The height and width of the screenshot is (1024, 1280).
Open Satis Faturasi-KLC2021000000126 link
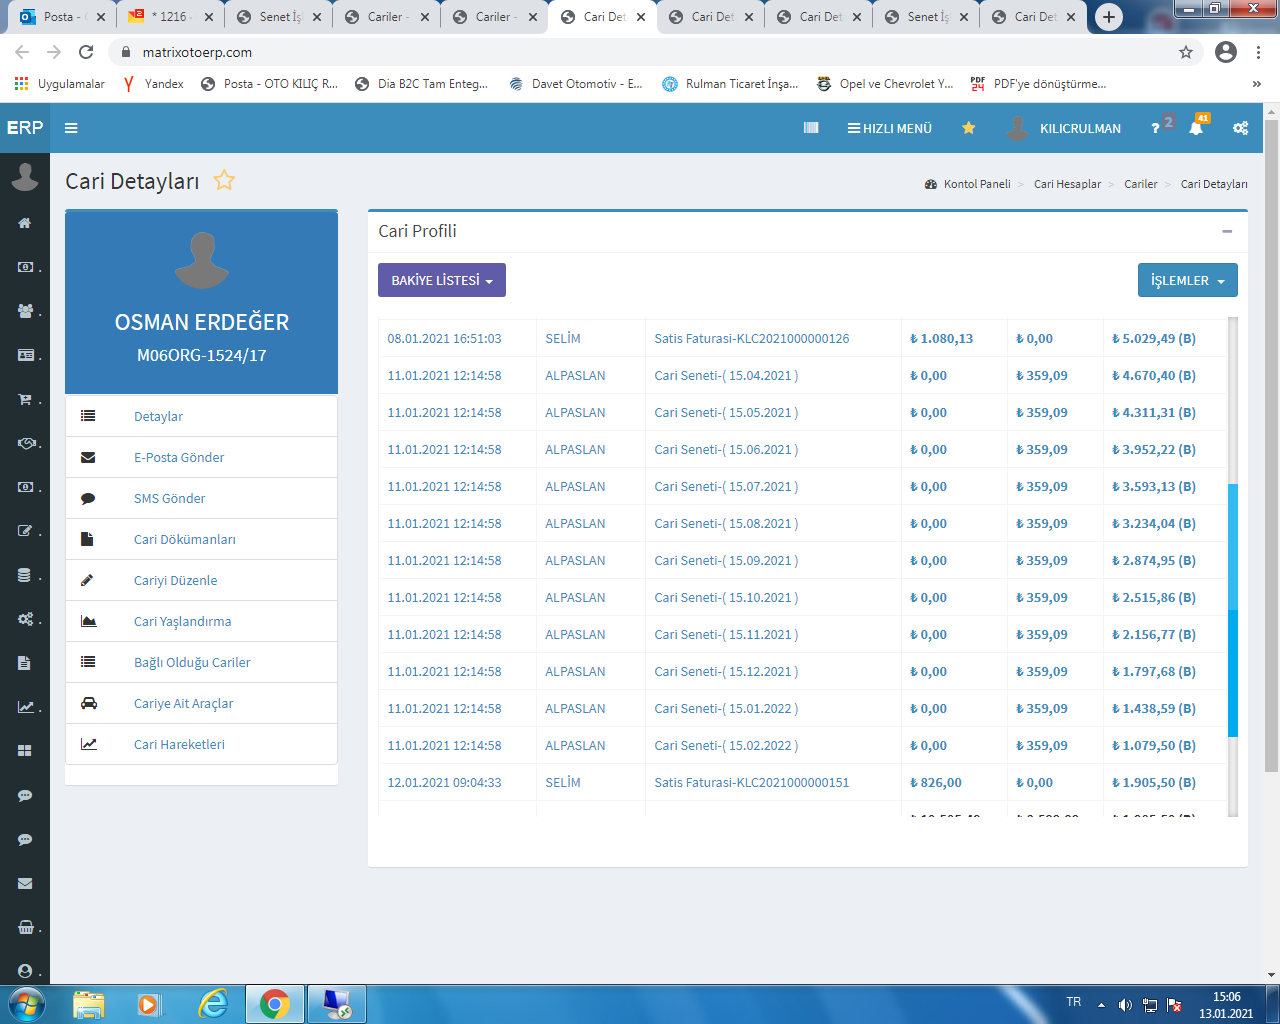(x=751, y=338)
